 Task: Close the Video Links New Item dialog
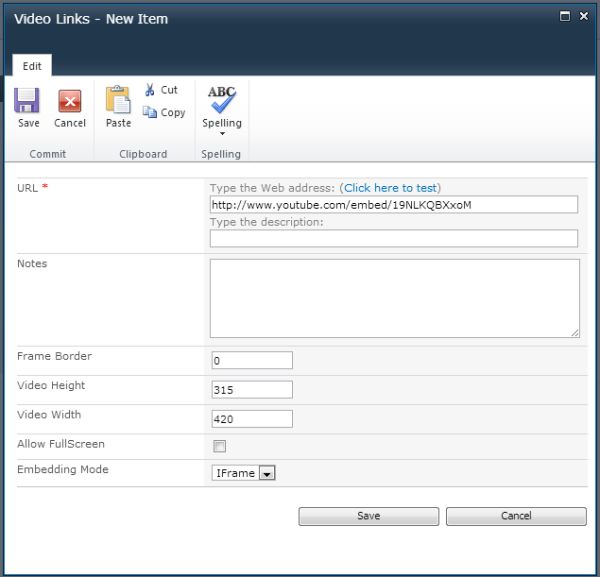tap(584, 16)
